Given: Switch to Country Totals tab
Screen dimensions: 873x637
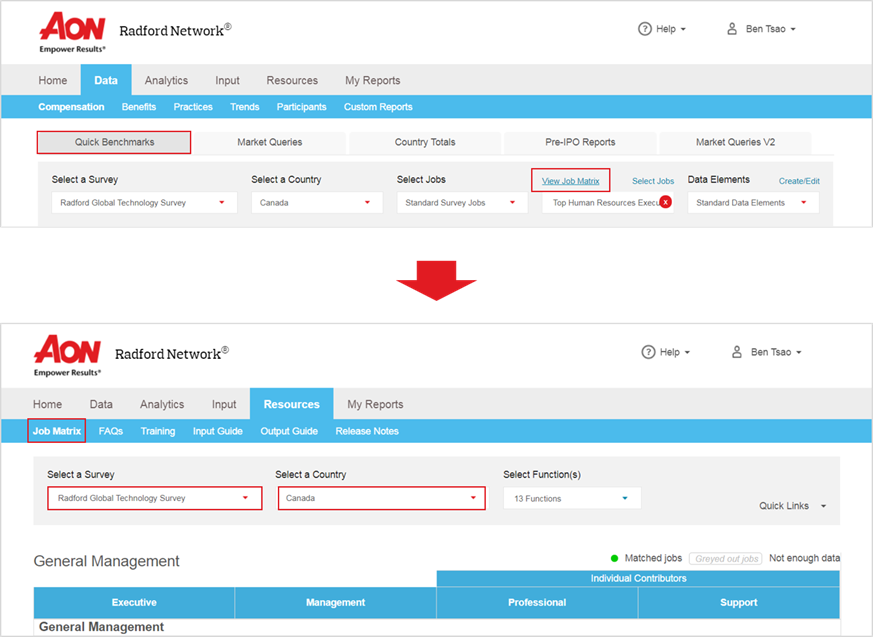Looking at the screenshot, I should [425, 142].
